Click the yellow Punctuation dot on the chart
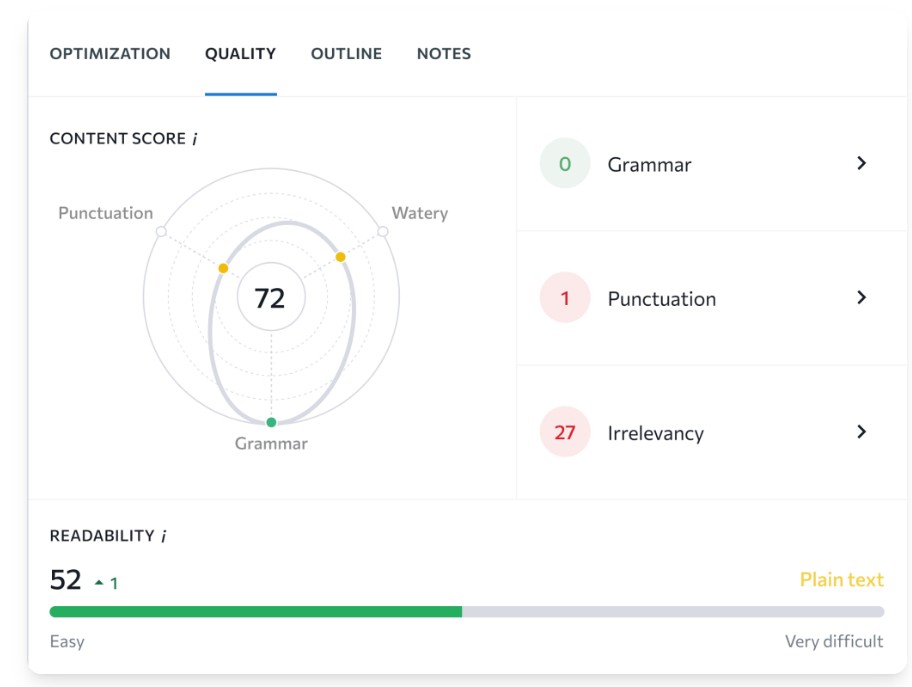Image resolution: width=912 pixels, height=687 pixels. click(x=222, y=267)
